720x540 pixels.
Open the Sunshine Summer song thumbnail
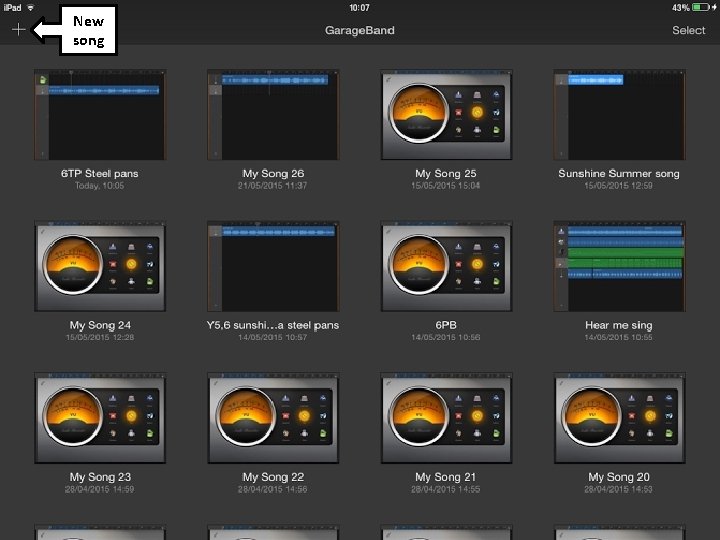pos(619,115)
